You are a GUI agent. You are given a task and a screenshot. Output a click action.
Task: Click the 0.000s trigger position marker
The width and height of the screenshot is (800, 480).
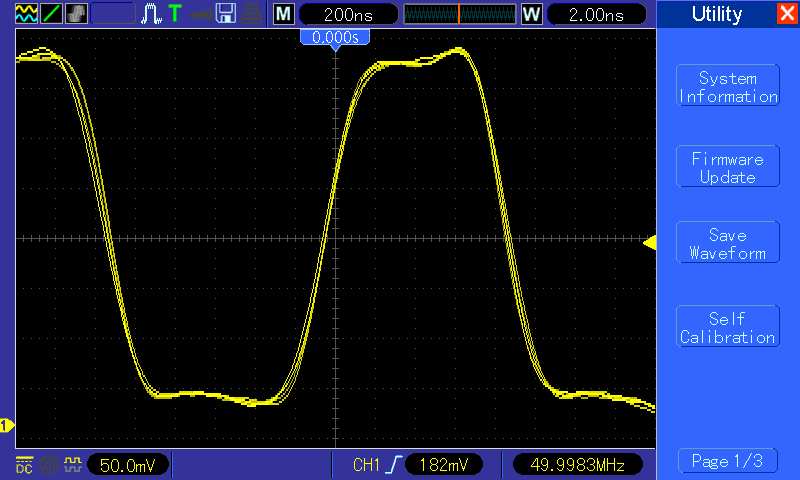[335, 38]
